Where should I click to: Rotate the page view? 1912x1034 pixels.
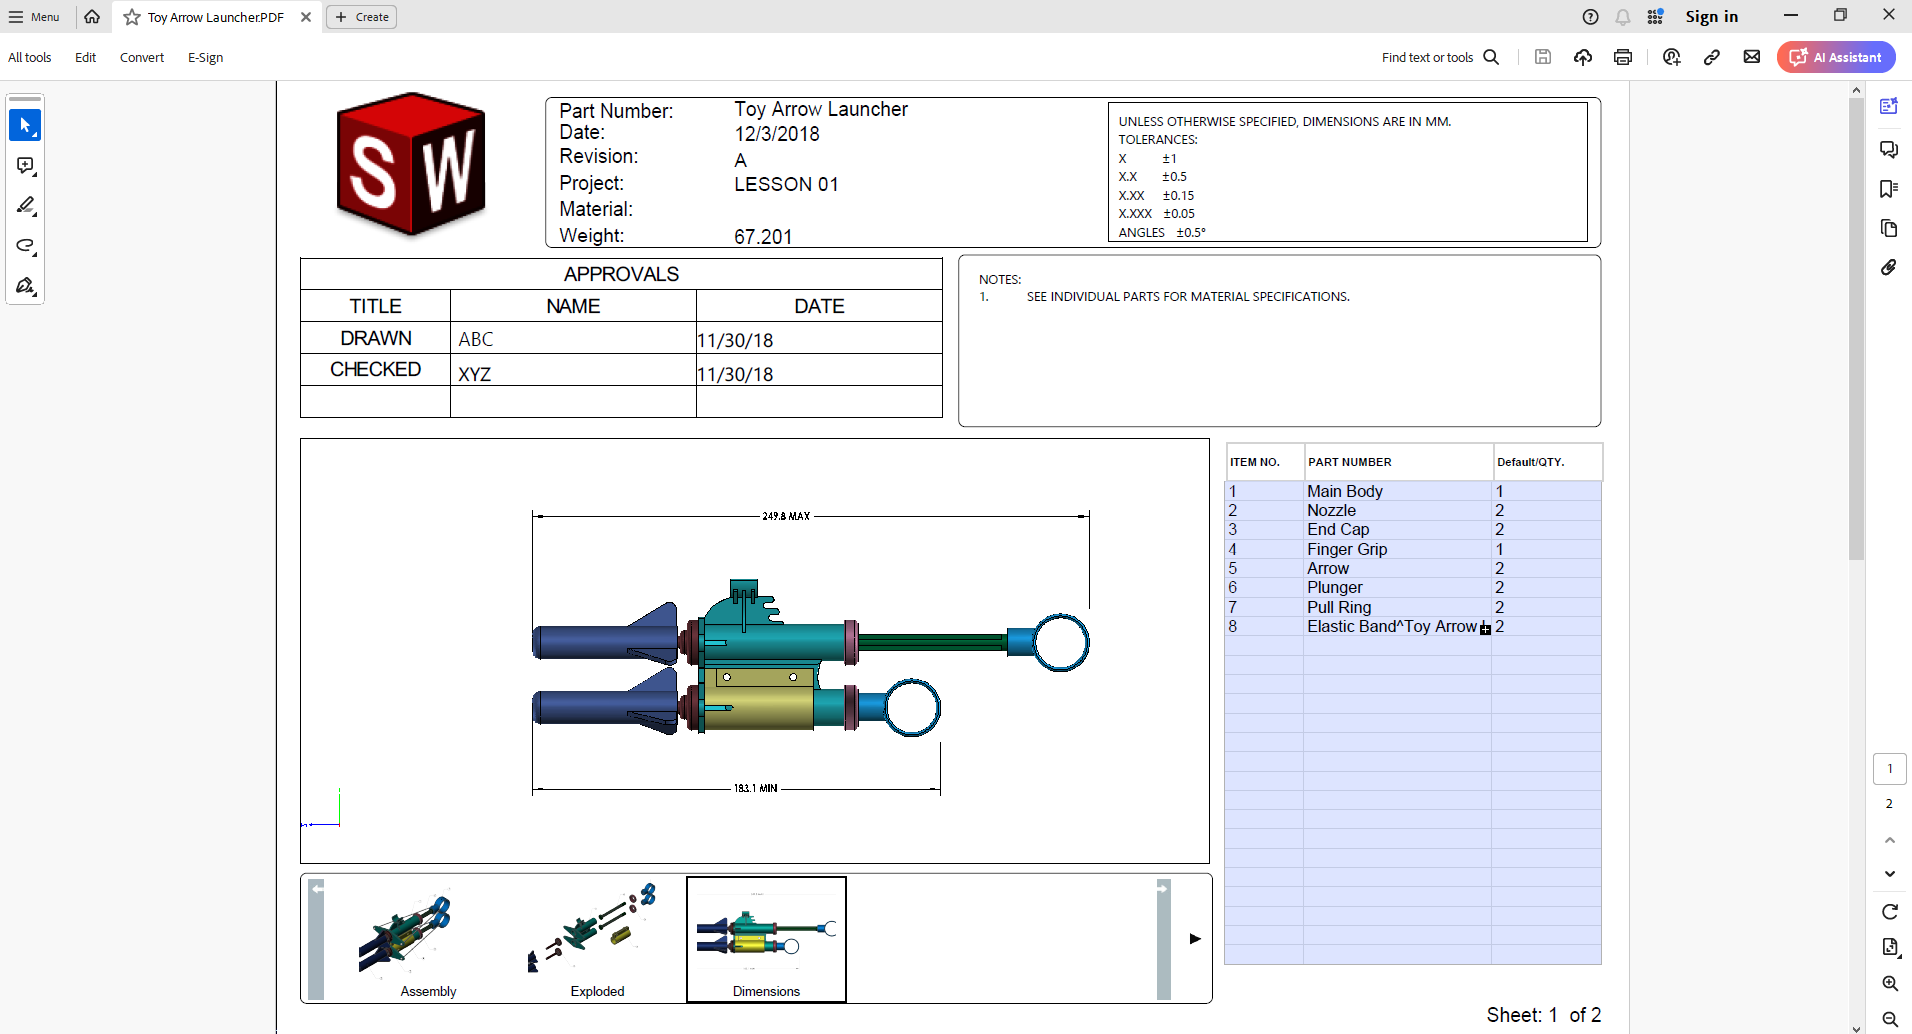click(1889, 911)
